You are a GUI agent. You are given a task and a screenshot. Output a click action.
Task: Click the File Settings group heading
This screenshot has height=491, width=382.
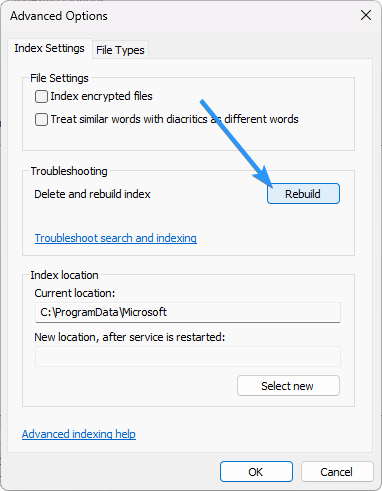pos(59,78)
